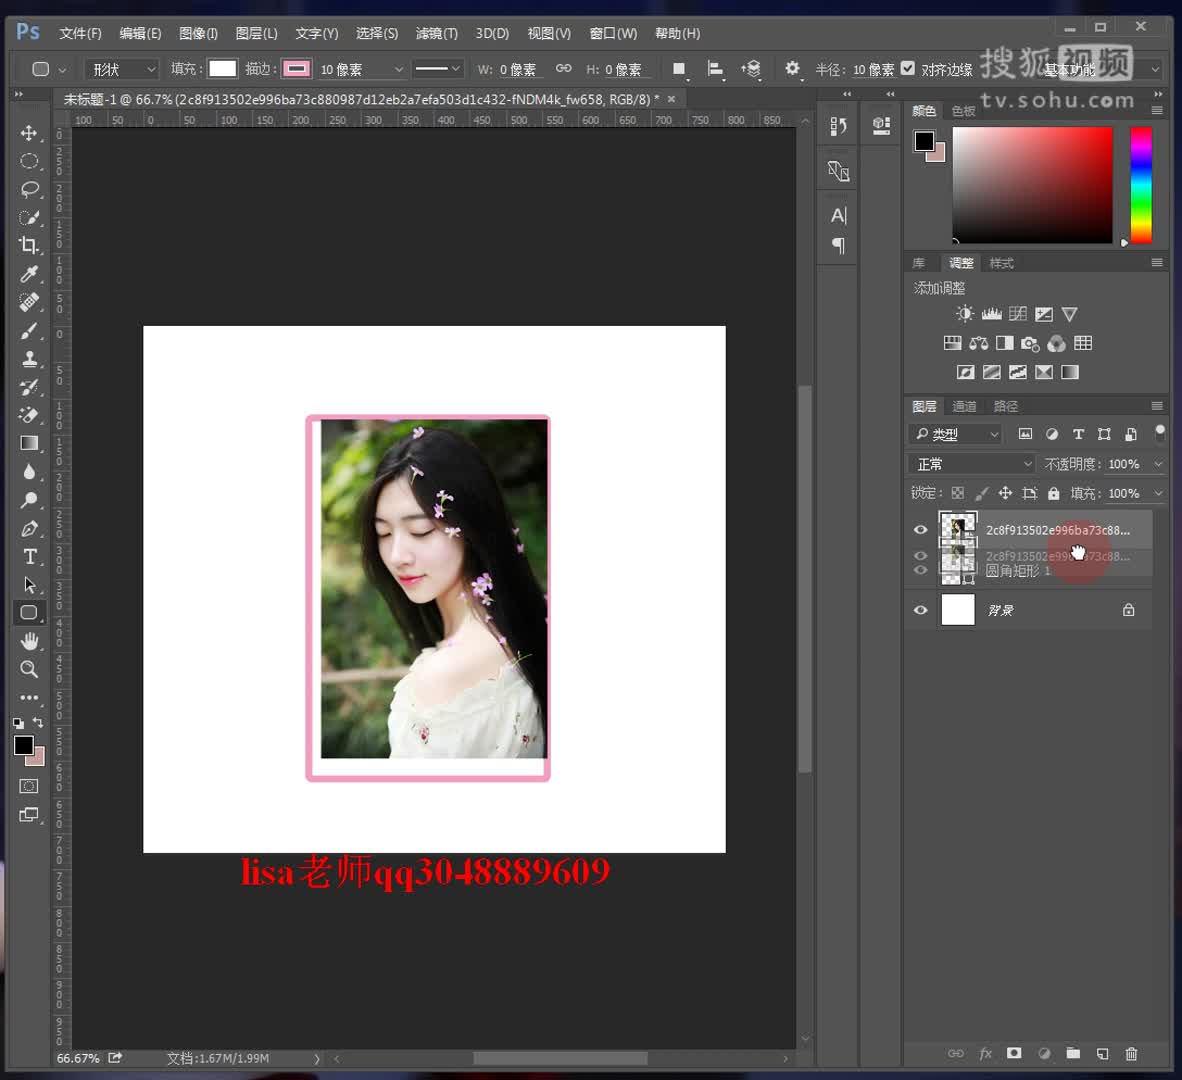The width and height of the screenshot is (1182, 1080).
Task: Select the Horizontal Type tool
Action: 29,557
